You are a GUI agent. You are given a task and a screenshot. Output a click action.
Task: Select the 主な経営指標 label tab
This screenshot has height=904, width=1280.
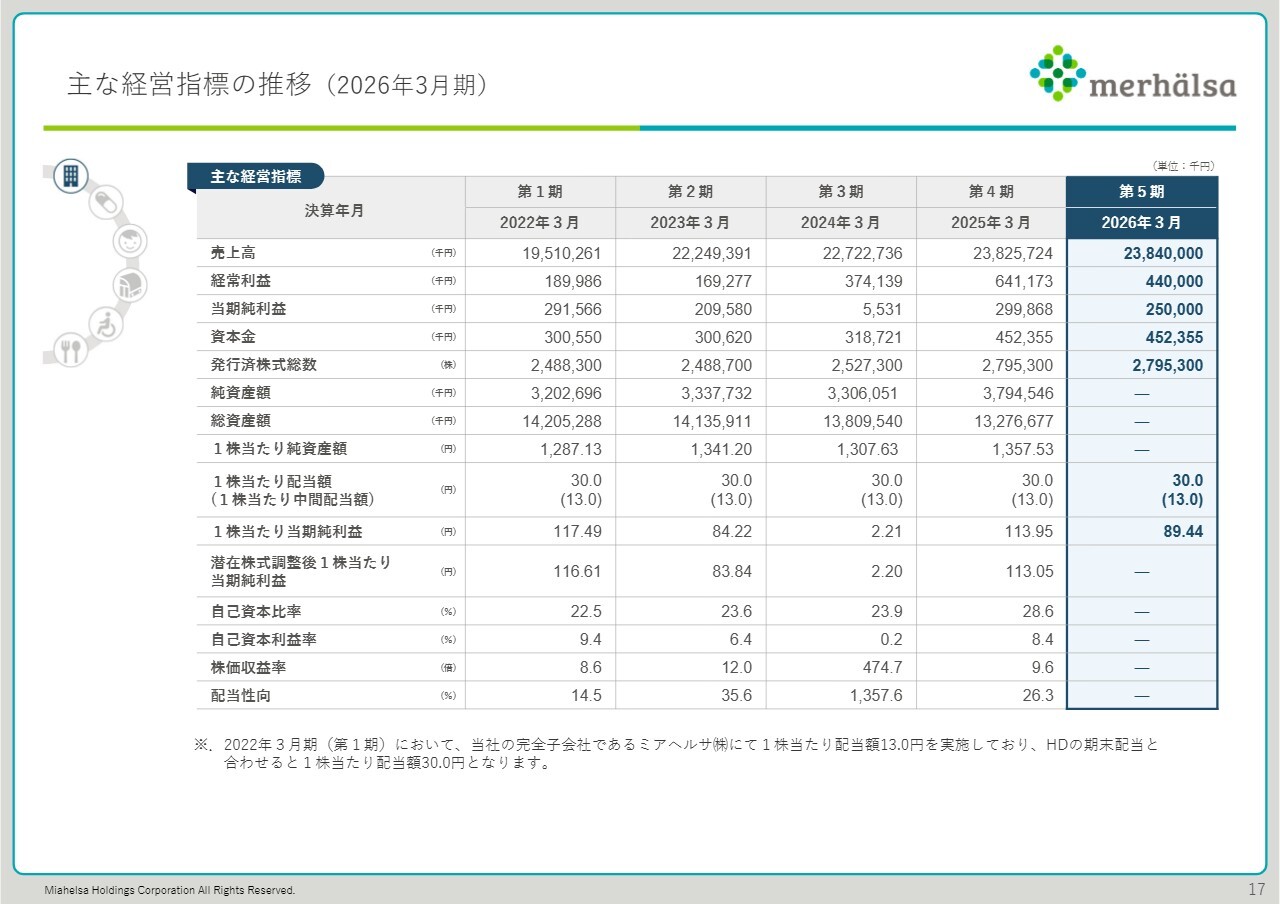(256, 176)
